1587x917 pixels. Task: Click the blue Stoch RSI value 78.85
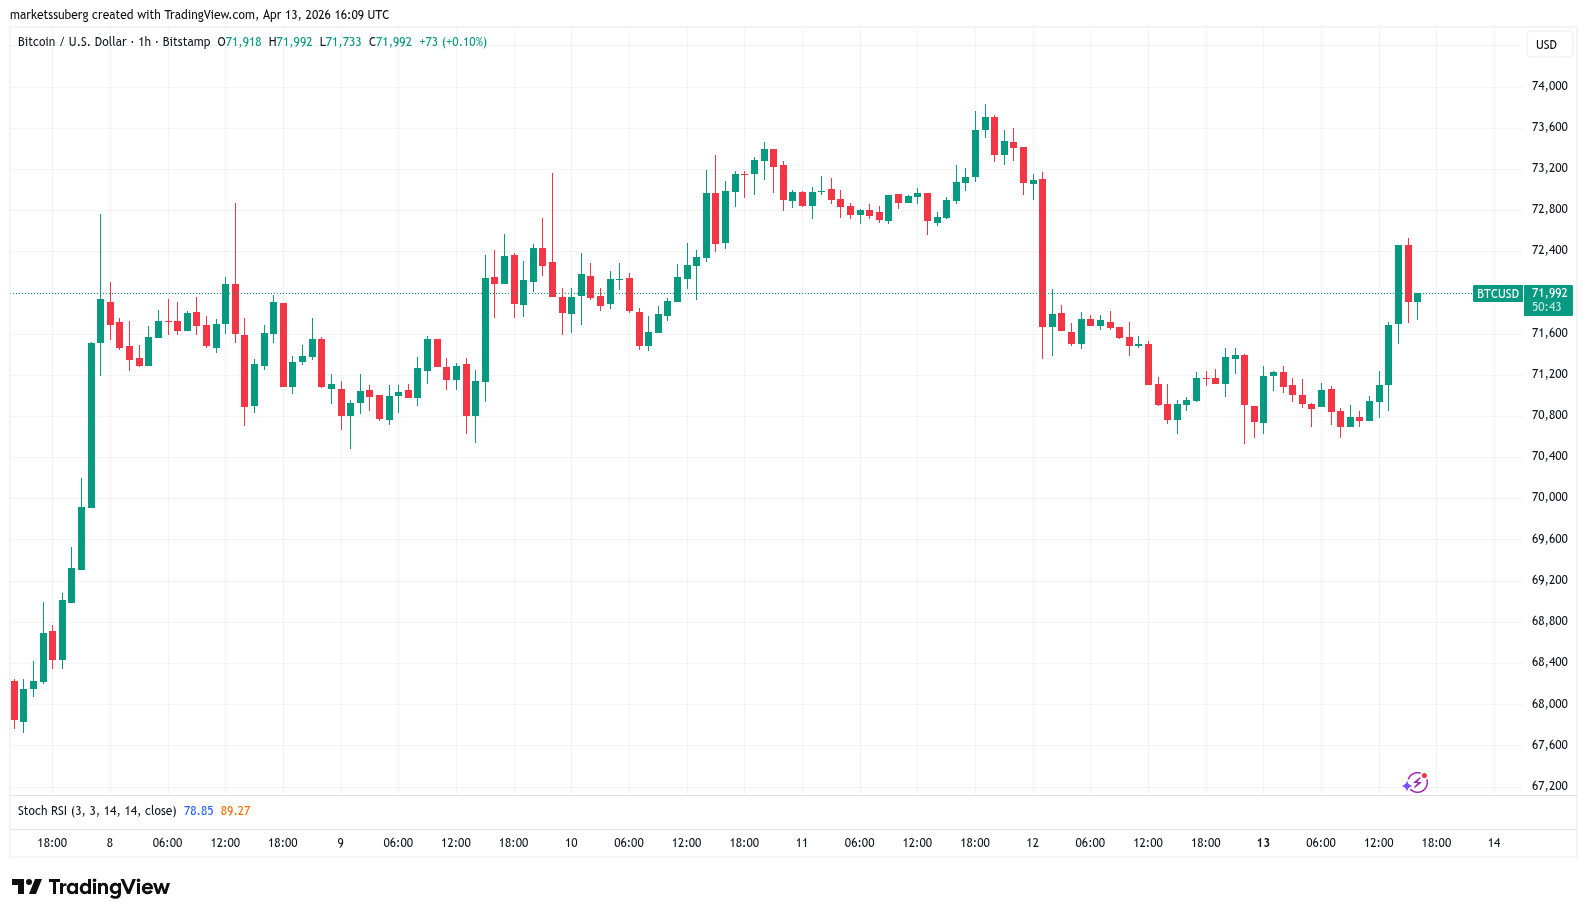click(198, 811)
